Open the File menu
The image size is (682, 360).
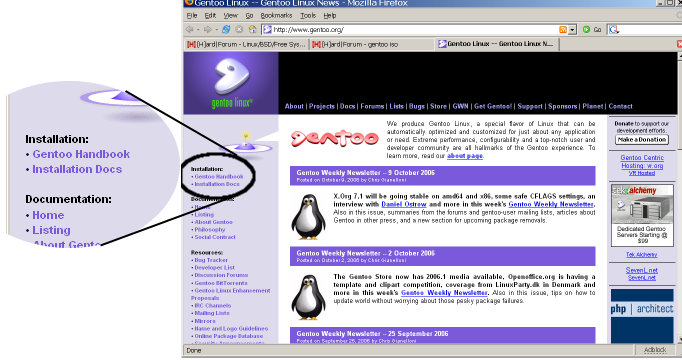click(x=192, y=15)
